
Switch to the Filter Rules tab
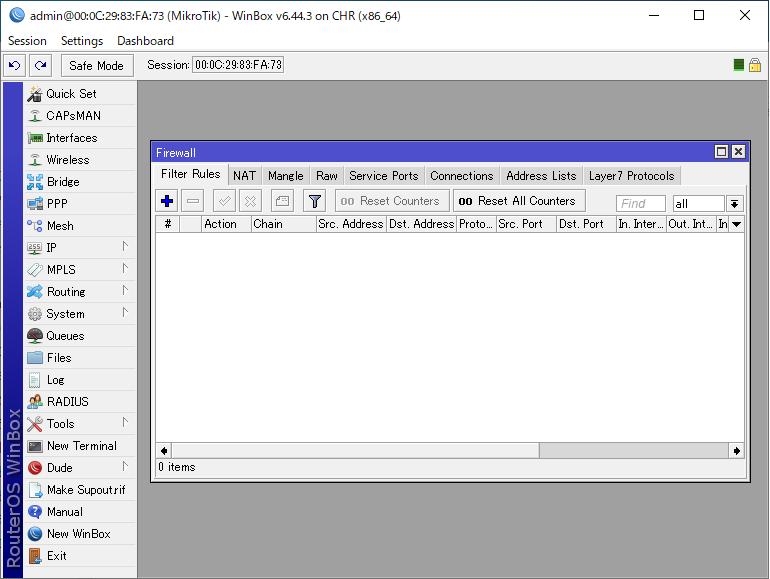pos(191,174)
